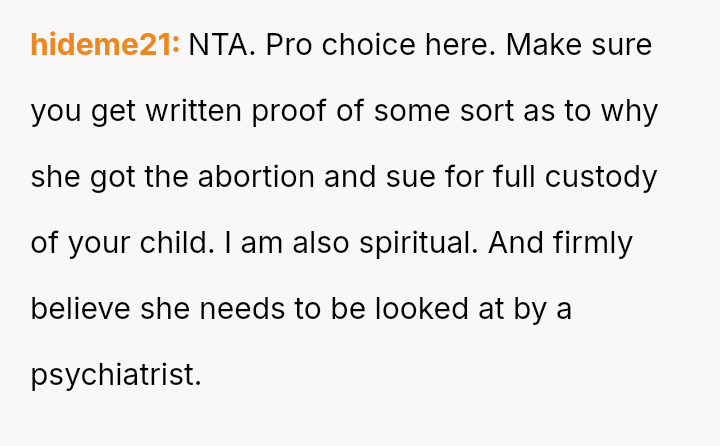
Task: Click the word "spiritual" in fourth line
Action: [416, 245]
